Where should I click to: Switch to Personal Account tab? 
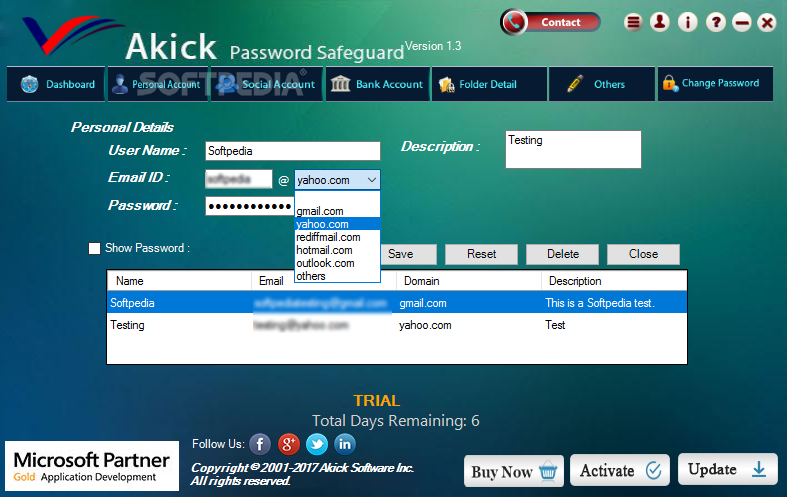(x=158, y=84)
